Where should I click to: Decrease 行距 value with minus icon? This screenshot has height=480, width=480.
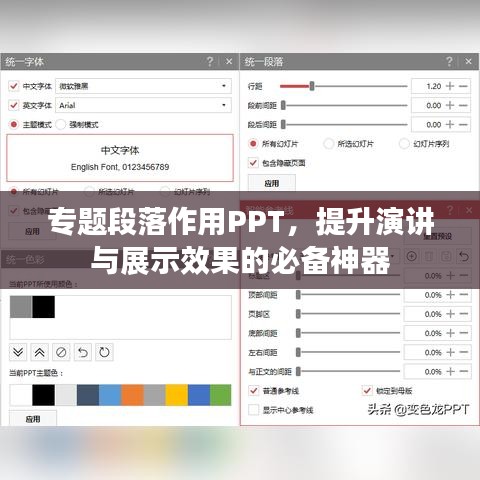coord(463,86)
